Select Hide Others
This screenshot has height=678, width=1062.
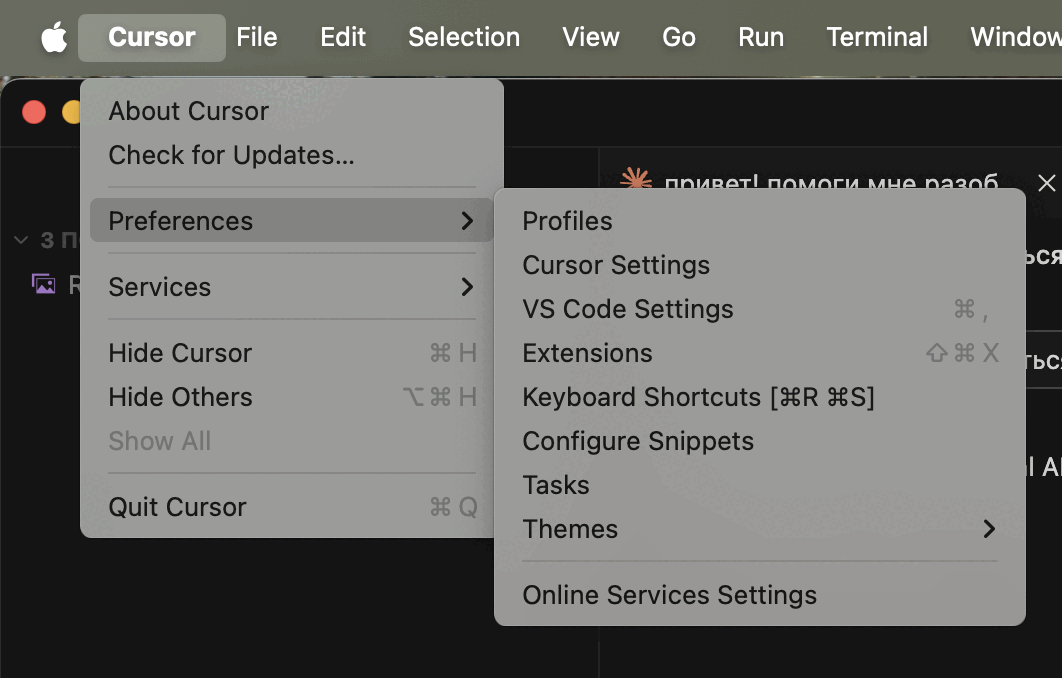[x=292, y=397]
